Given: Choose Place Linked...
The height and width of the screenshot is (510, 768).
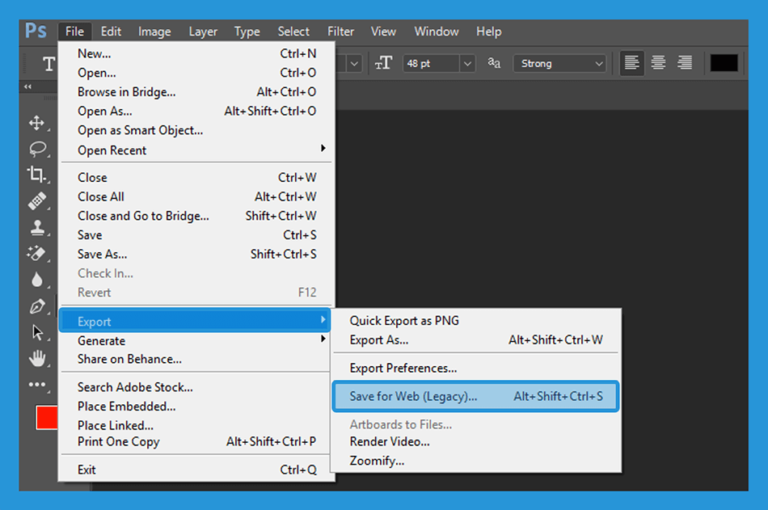Looking at the screenshot, I should [x=196, y=425].
